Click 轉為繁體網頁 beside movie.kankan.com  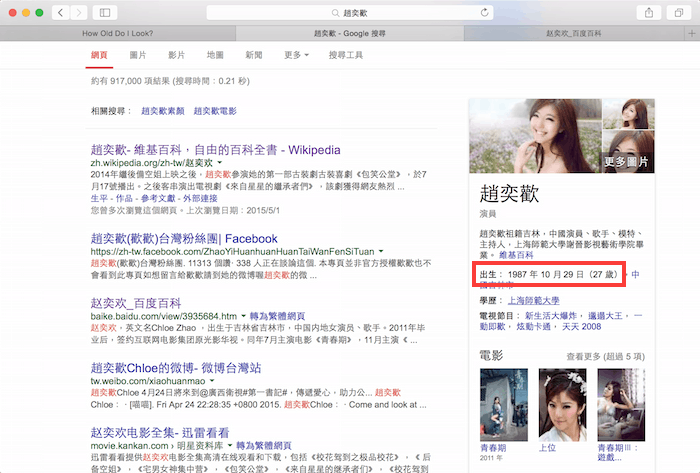(x=263, y=445)
